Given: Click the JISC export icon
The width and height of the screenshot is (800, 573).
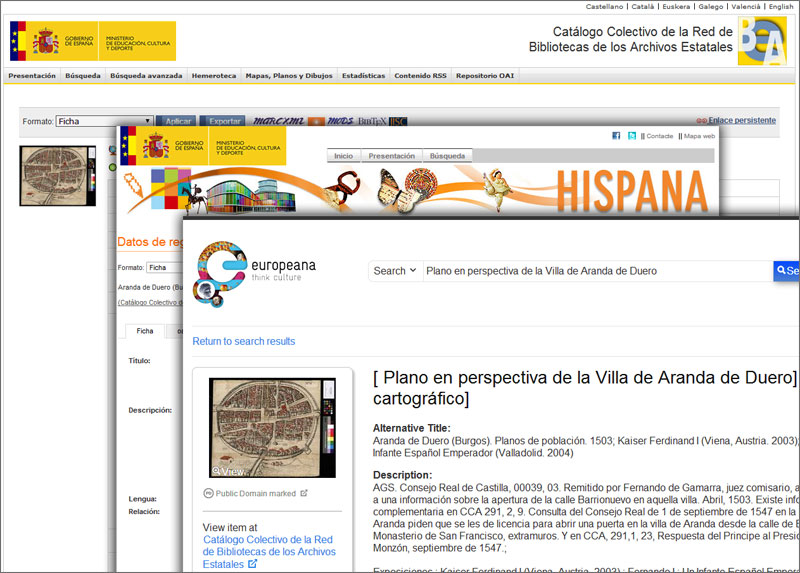Looking at the screenshot, I should (398, 121).
